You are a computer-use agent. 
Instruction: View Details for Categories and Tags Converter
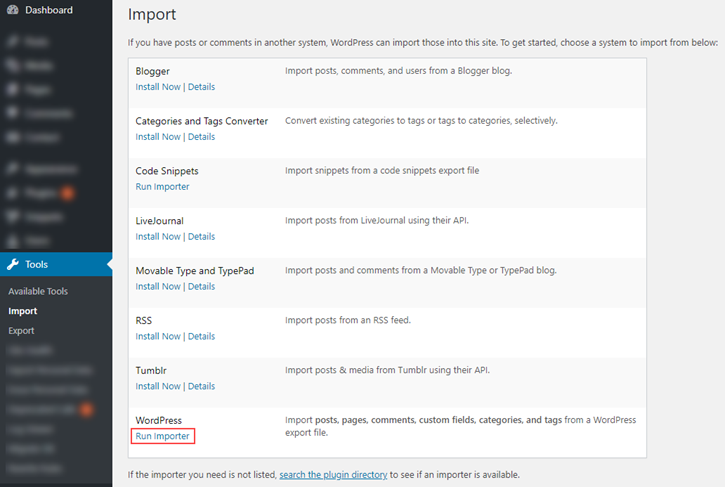[x=201, y=137]
